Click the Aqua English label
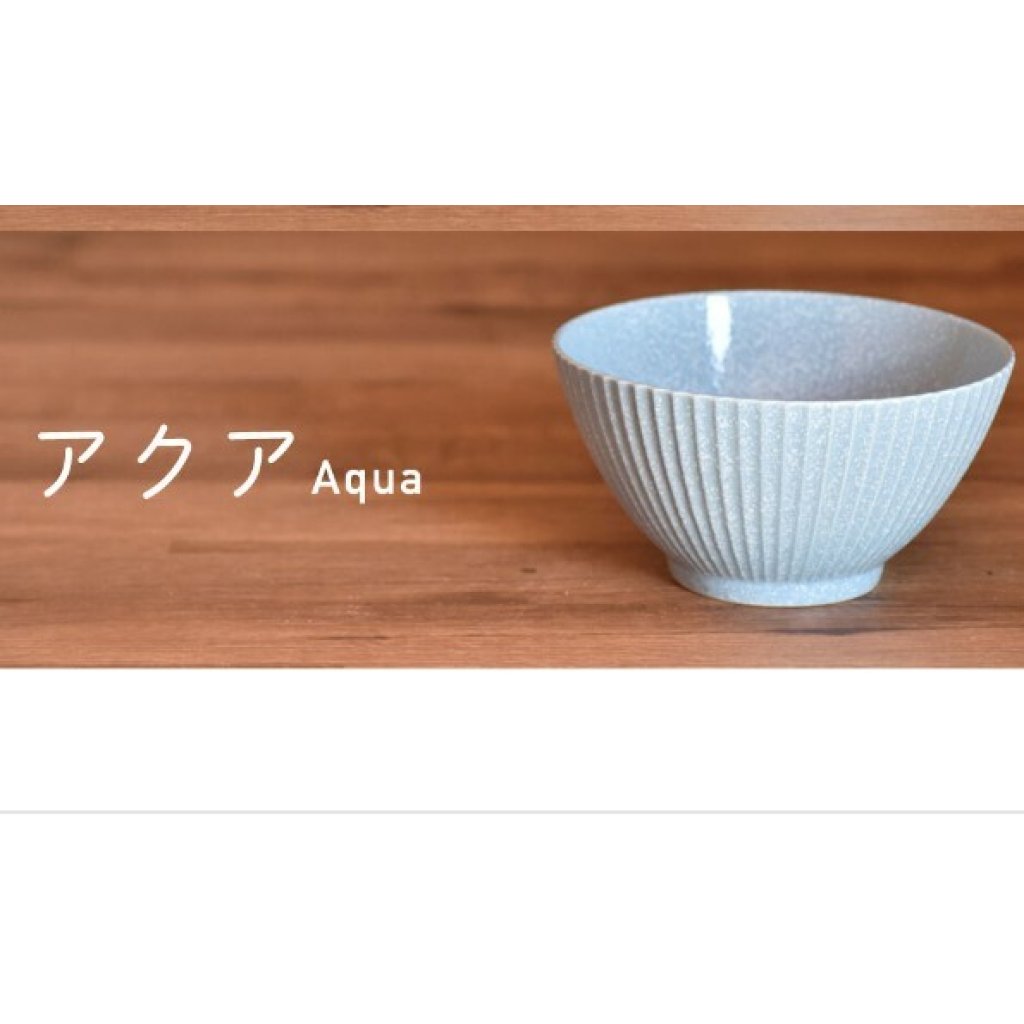 point(366,480)
